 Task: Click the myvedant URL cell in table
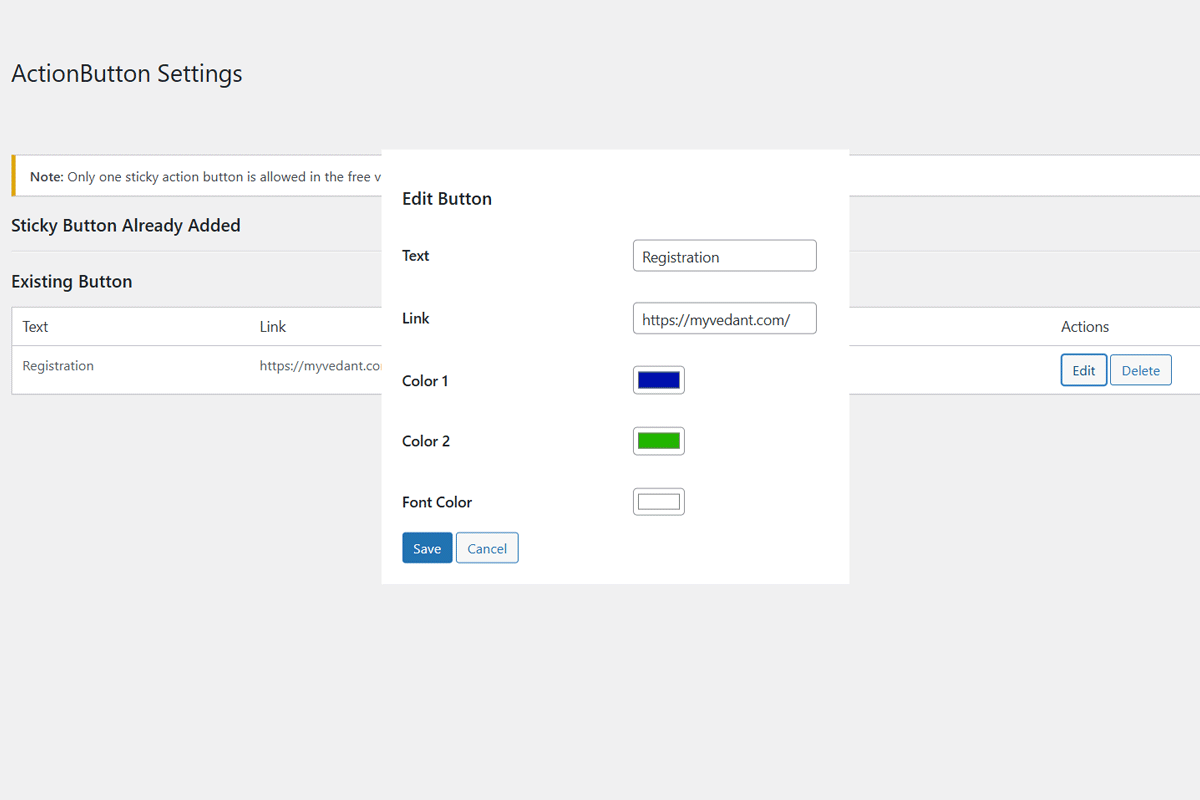click(320, 366)
